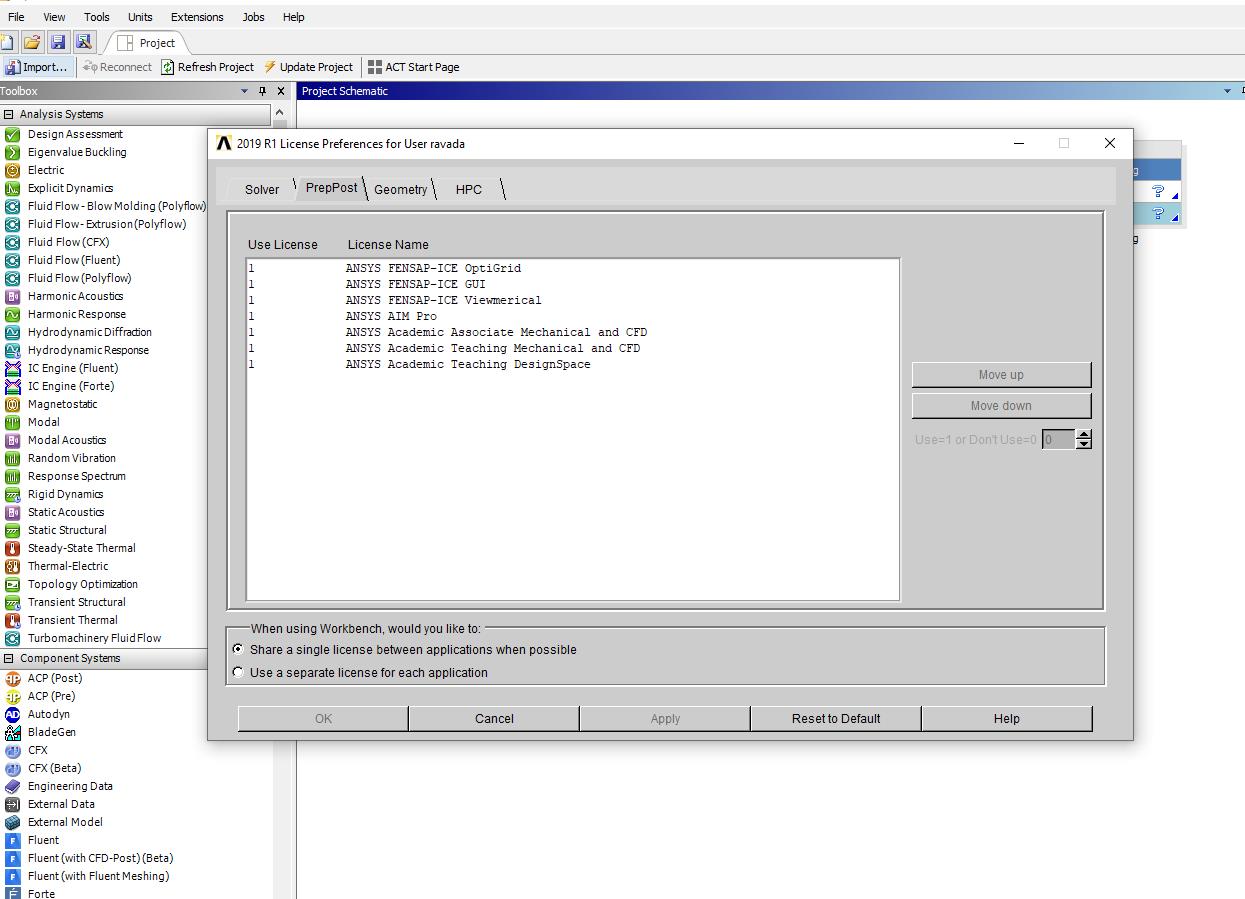Select Steady-State Thermal icon
This screenshot has height=899, width=1245.
pos(12,548)
